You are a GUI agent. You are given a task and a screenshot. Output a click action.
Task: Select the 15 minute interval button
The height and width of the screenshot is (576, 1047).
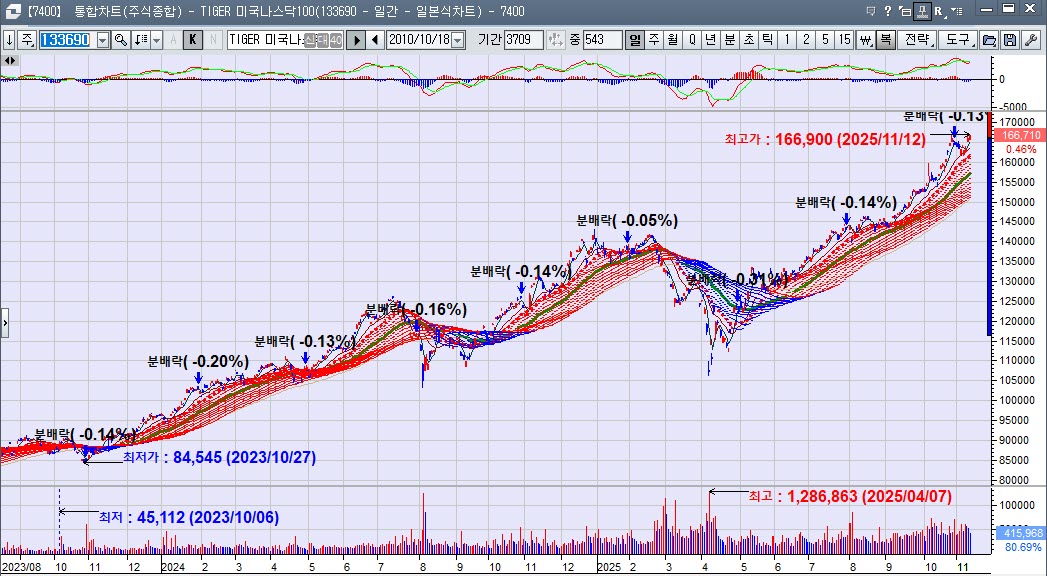(845, 40)
